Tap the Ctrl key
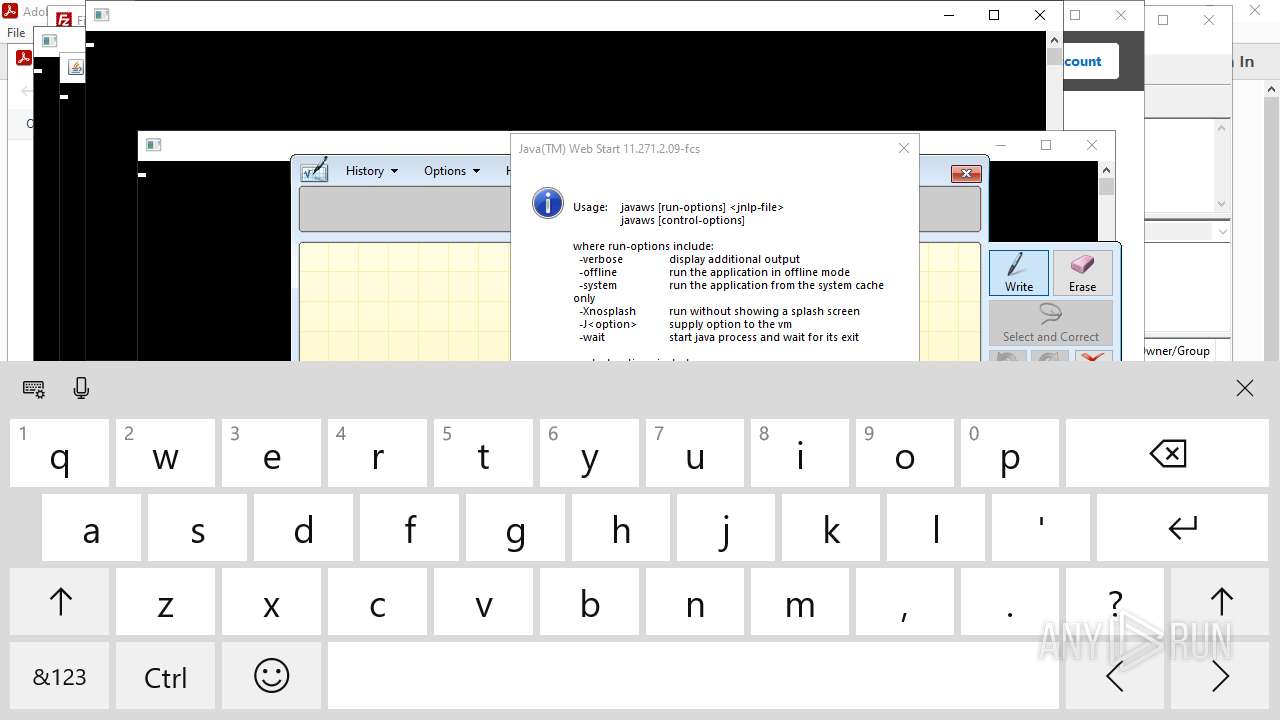The width and height of the screenshot is (1280, 720). tap(165, 676)
